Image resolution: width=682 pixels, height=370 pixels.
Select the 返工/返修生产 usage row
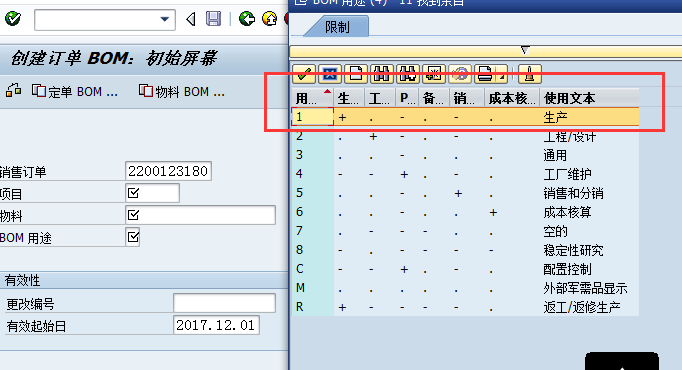(x=465, y=307)
